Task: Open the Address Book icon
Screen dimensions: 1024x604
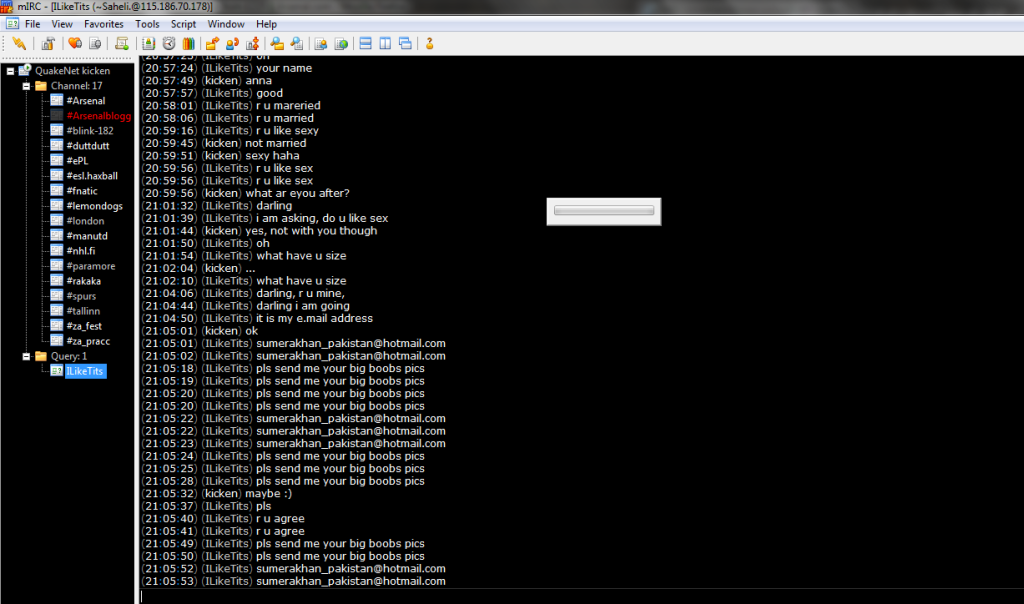Action: (x=146, y=44)
